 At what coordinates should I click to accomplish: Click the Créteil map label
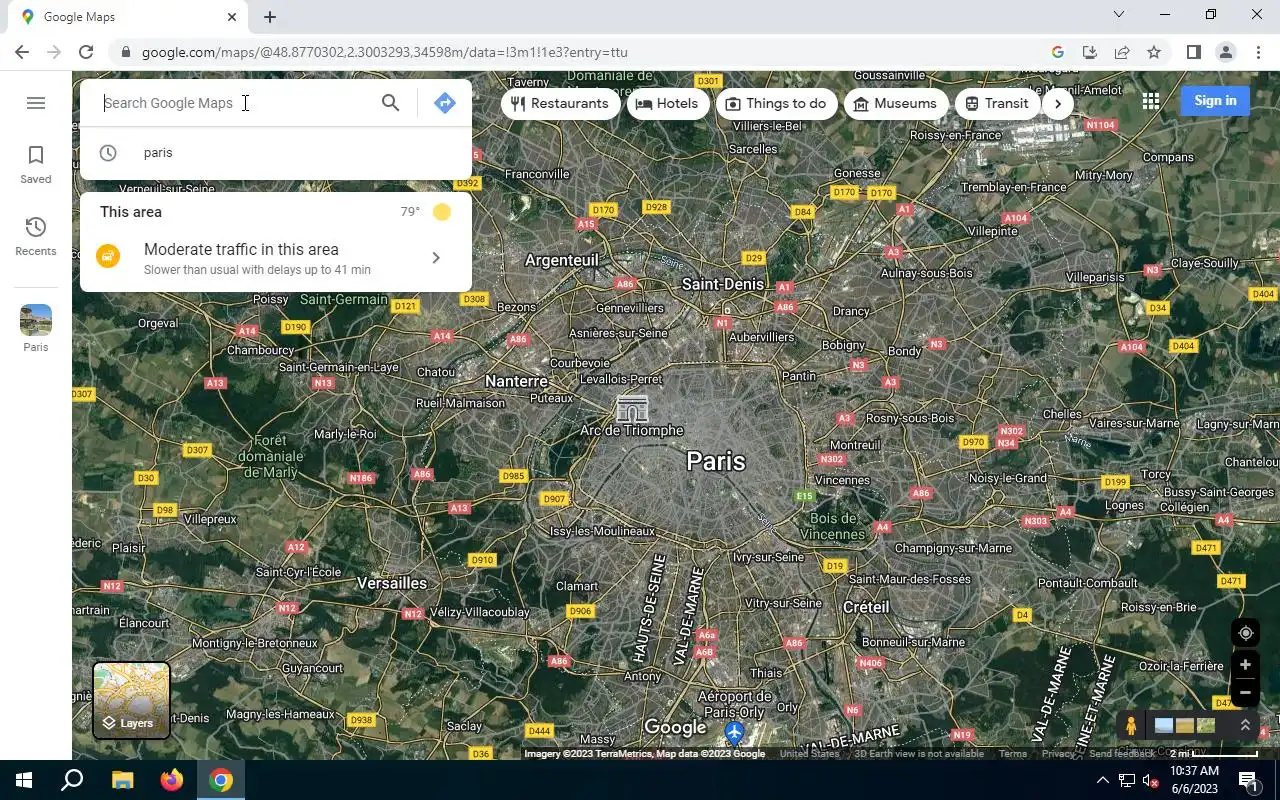coord(866,607)
